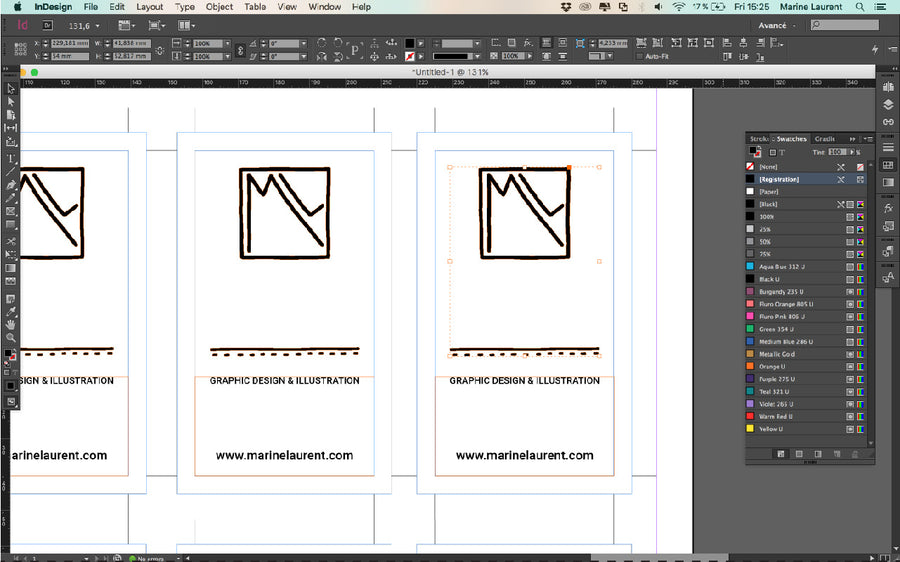Image resolution: width=900 pixels, height=562 pixels.
Task: Click the quick apply lightning icon
Action: 875,49
